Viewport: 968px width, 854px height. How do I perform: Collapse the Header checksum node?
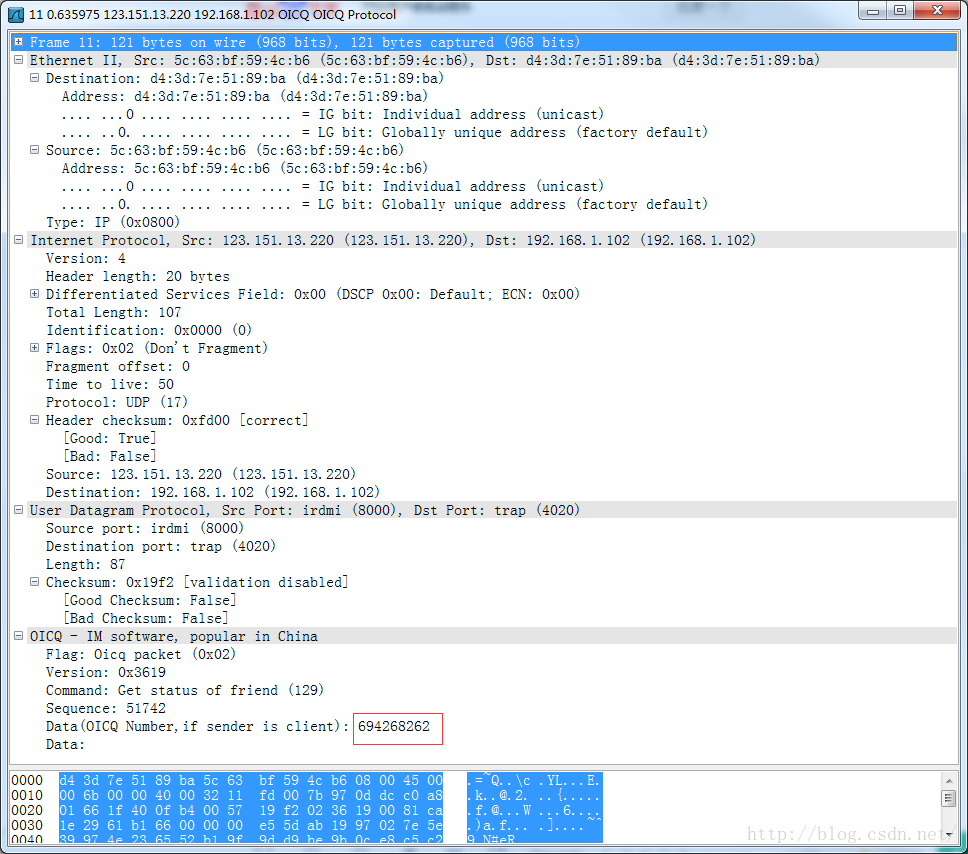(x=35, y=420)
